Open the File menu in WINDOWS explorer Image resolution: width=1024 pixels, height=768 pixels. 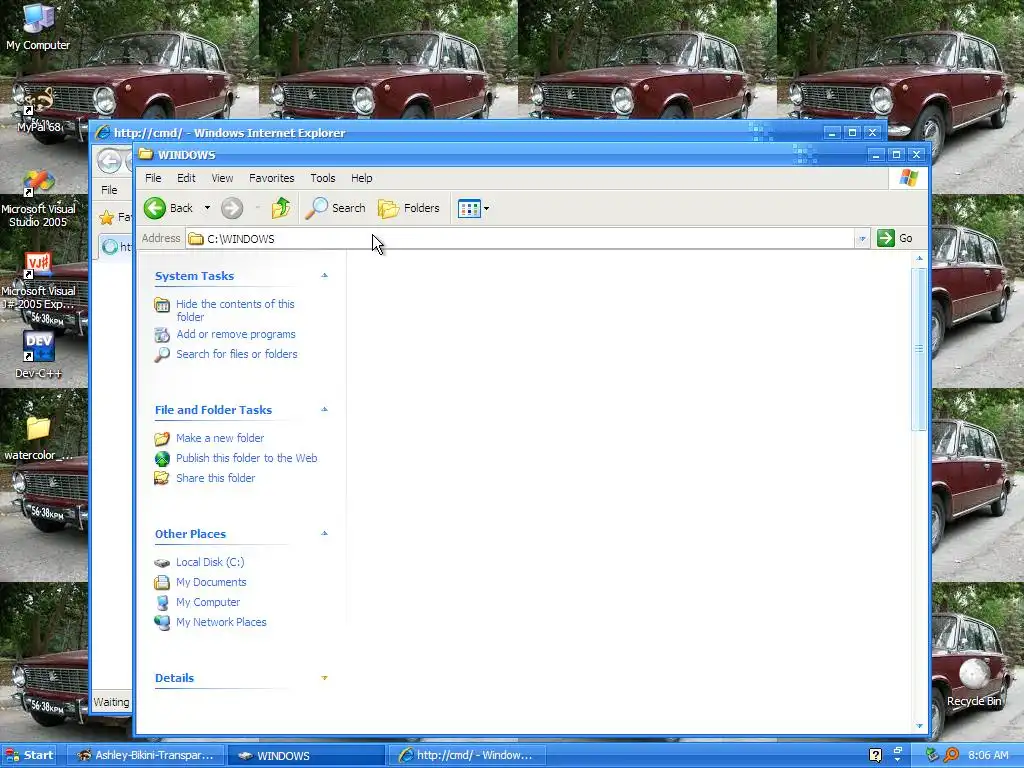(153, 178)
